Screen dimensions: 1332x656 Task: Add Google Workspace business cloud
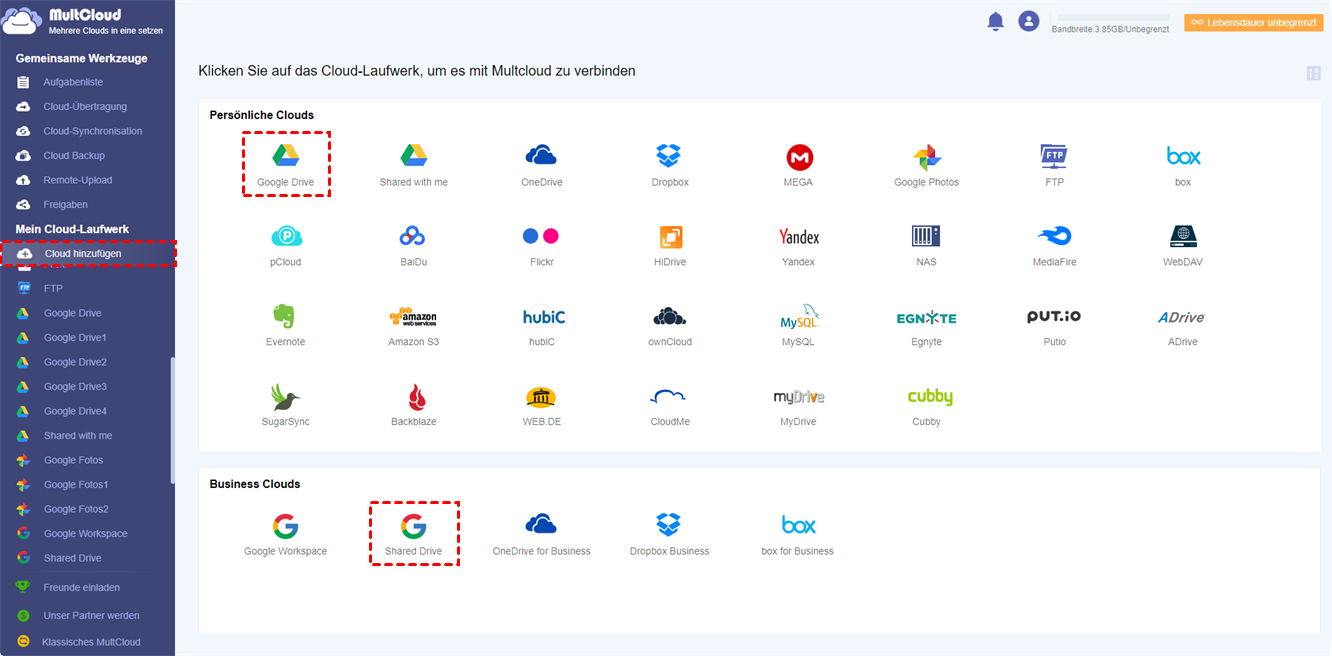tap(286, 526)
